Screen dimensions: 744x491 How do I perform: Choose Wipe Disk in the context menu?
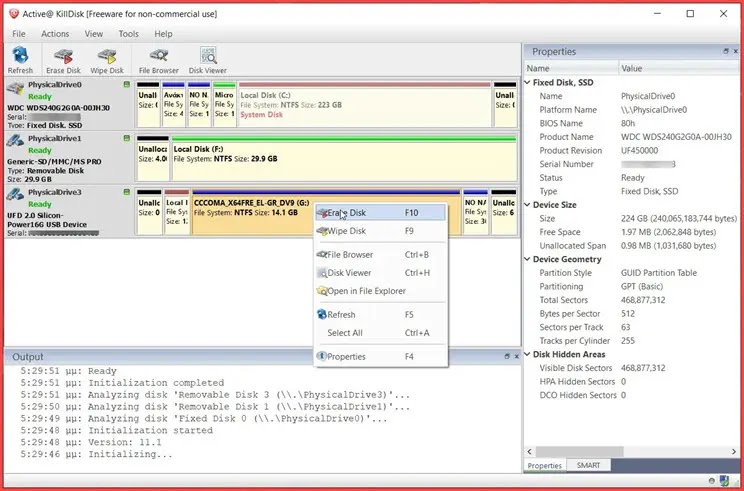(x=381, y=231)
